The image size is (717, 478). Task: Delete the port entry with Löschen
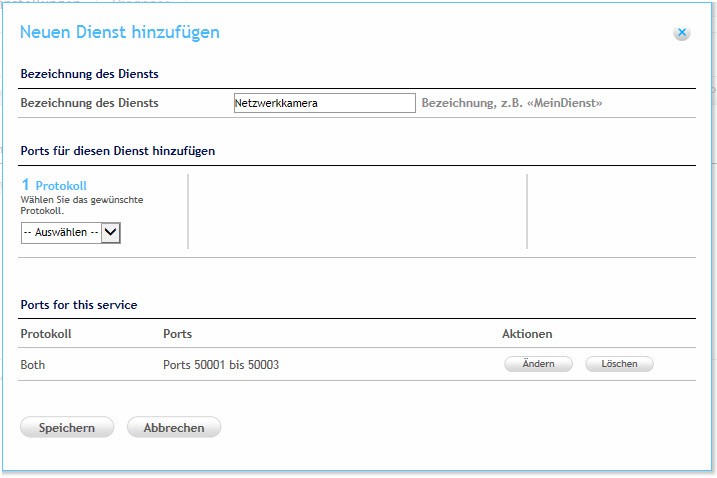[618, 365]
